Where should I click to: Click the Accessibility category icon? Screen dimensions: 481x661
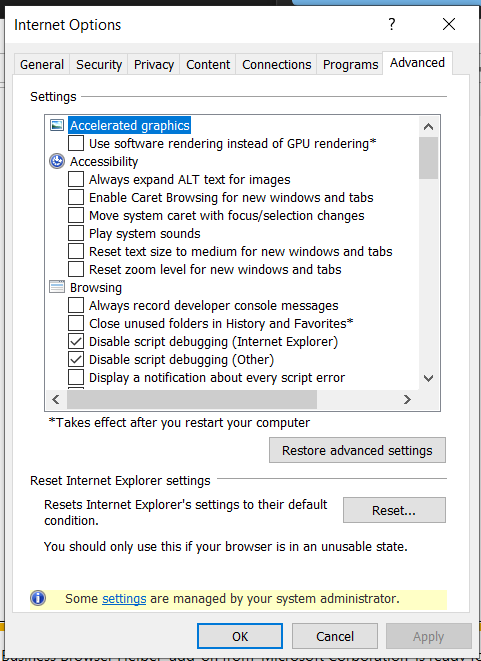[57, 161]
